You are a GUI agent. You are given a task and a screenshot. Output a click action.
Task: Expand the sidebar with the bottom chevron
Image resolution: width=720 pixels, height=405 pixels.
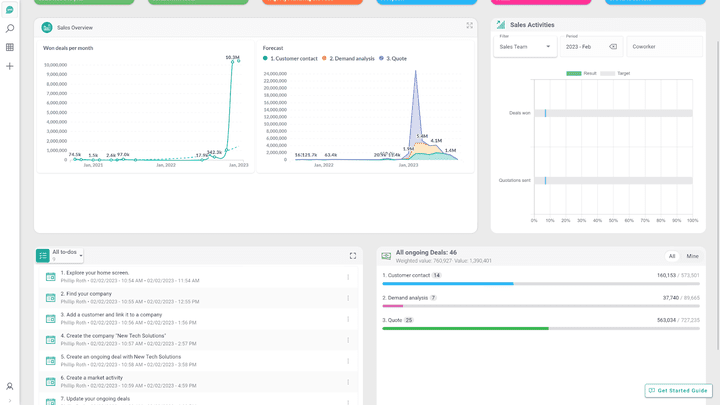click(10, 400)
